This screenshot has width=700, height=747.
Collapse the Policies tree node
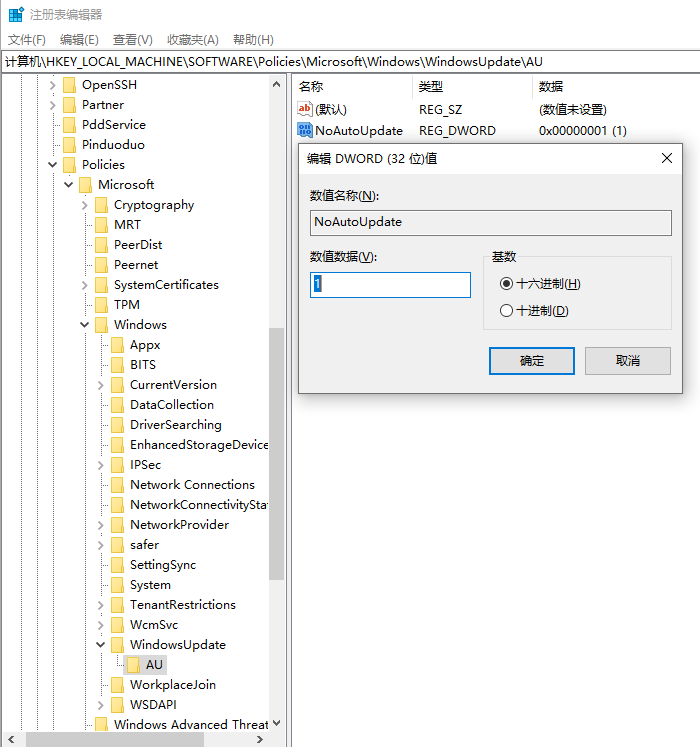(x=52, y=165)
